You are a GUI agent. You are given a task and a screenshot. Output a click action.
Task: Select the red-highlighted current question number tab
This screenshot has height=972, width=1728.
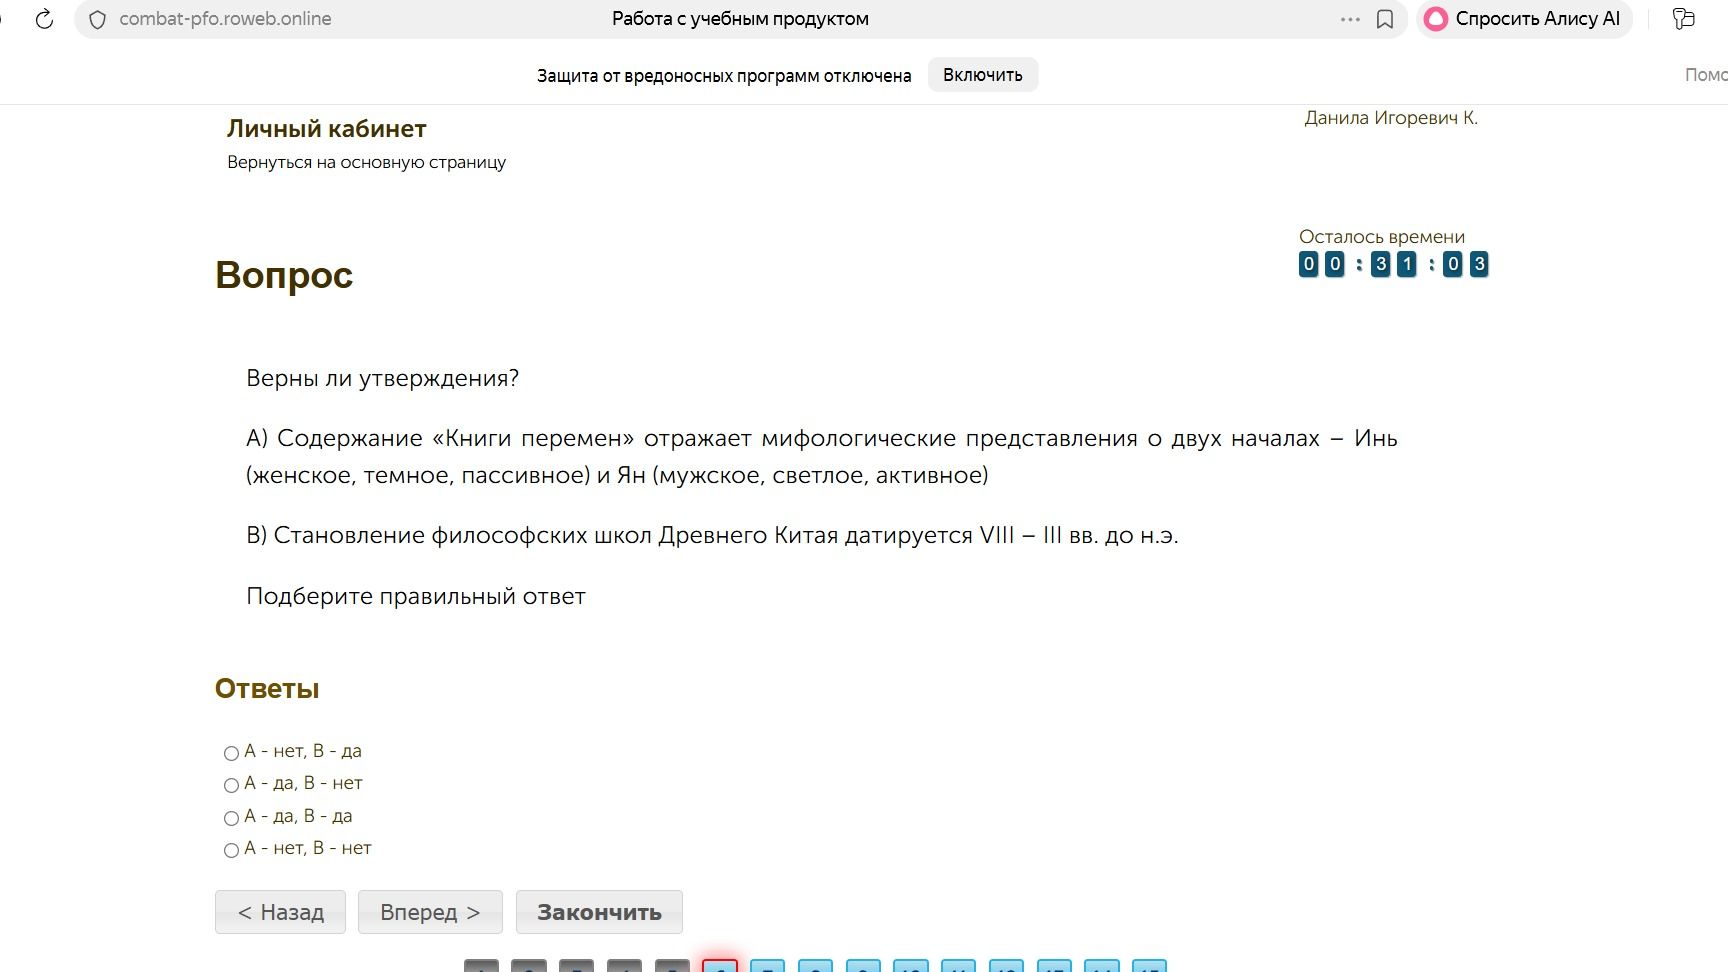click(720, 966)
